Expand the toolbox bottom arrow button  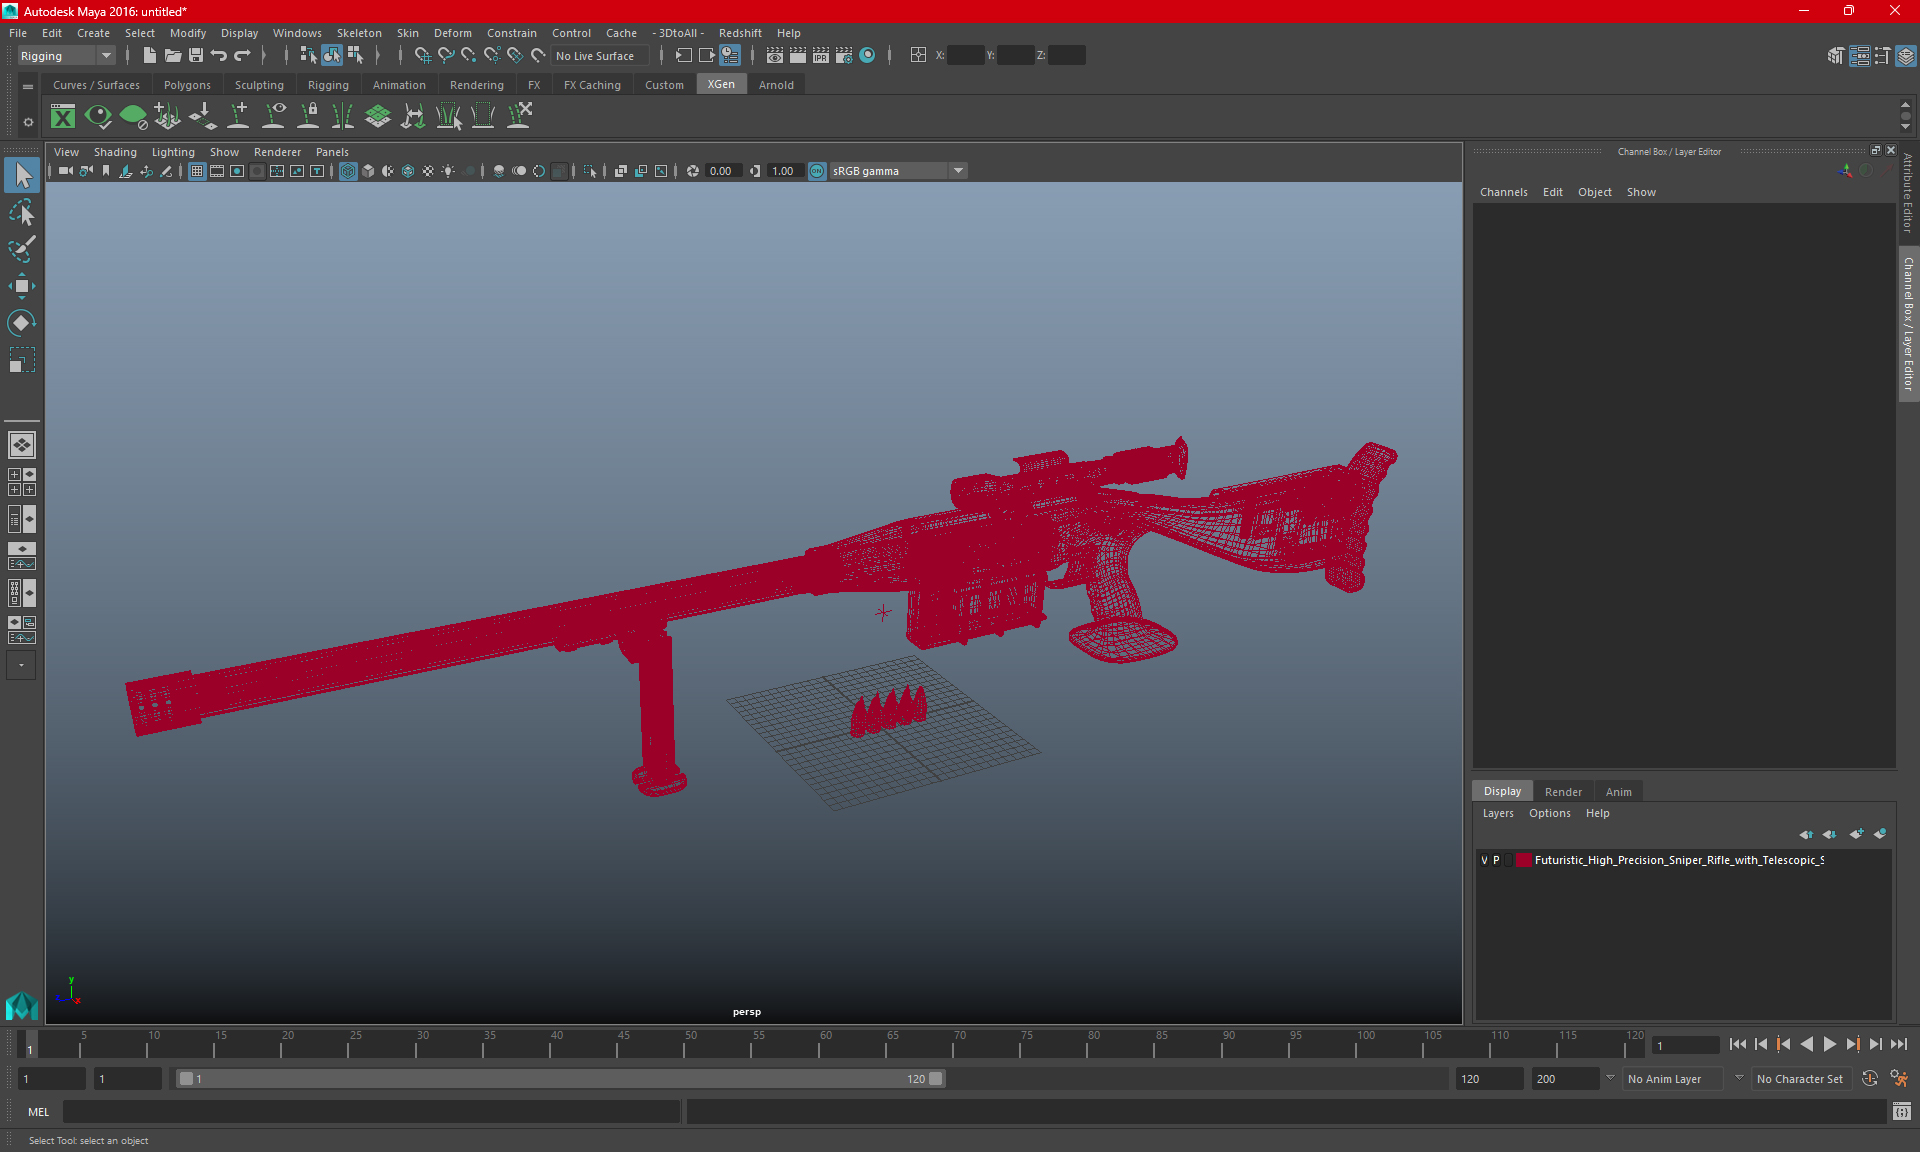tap(21, 665)
